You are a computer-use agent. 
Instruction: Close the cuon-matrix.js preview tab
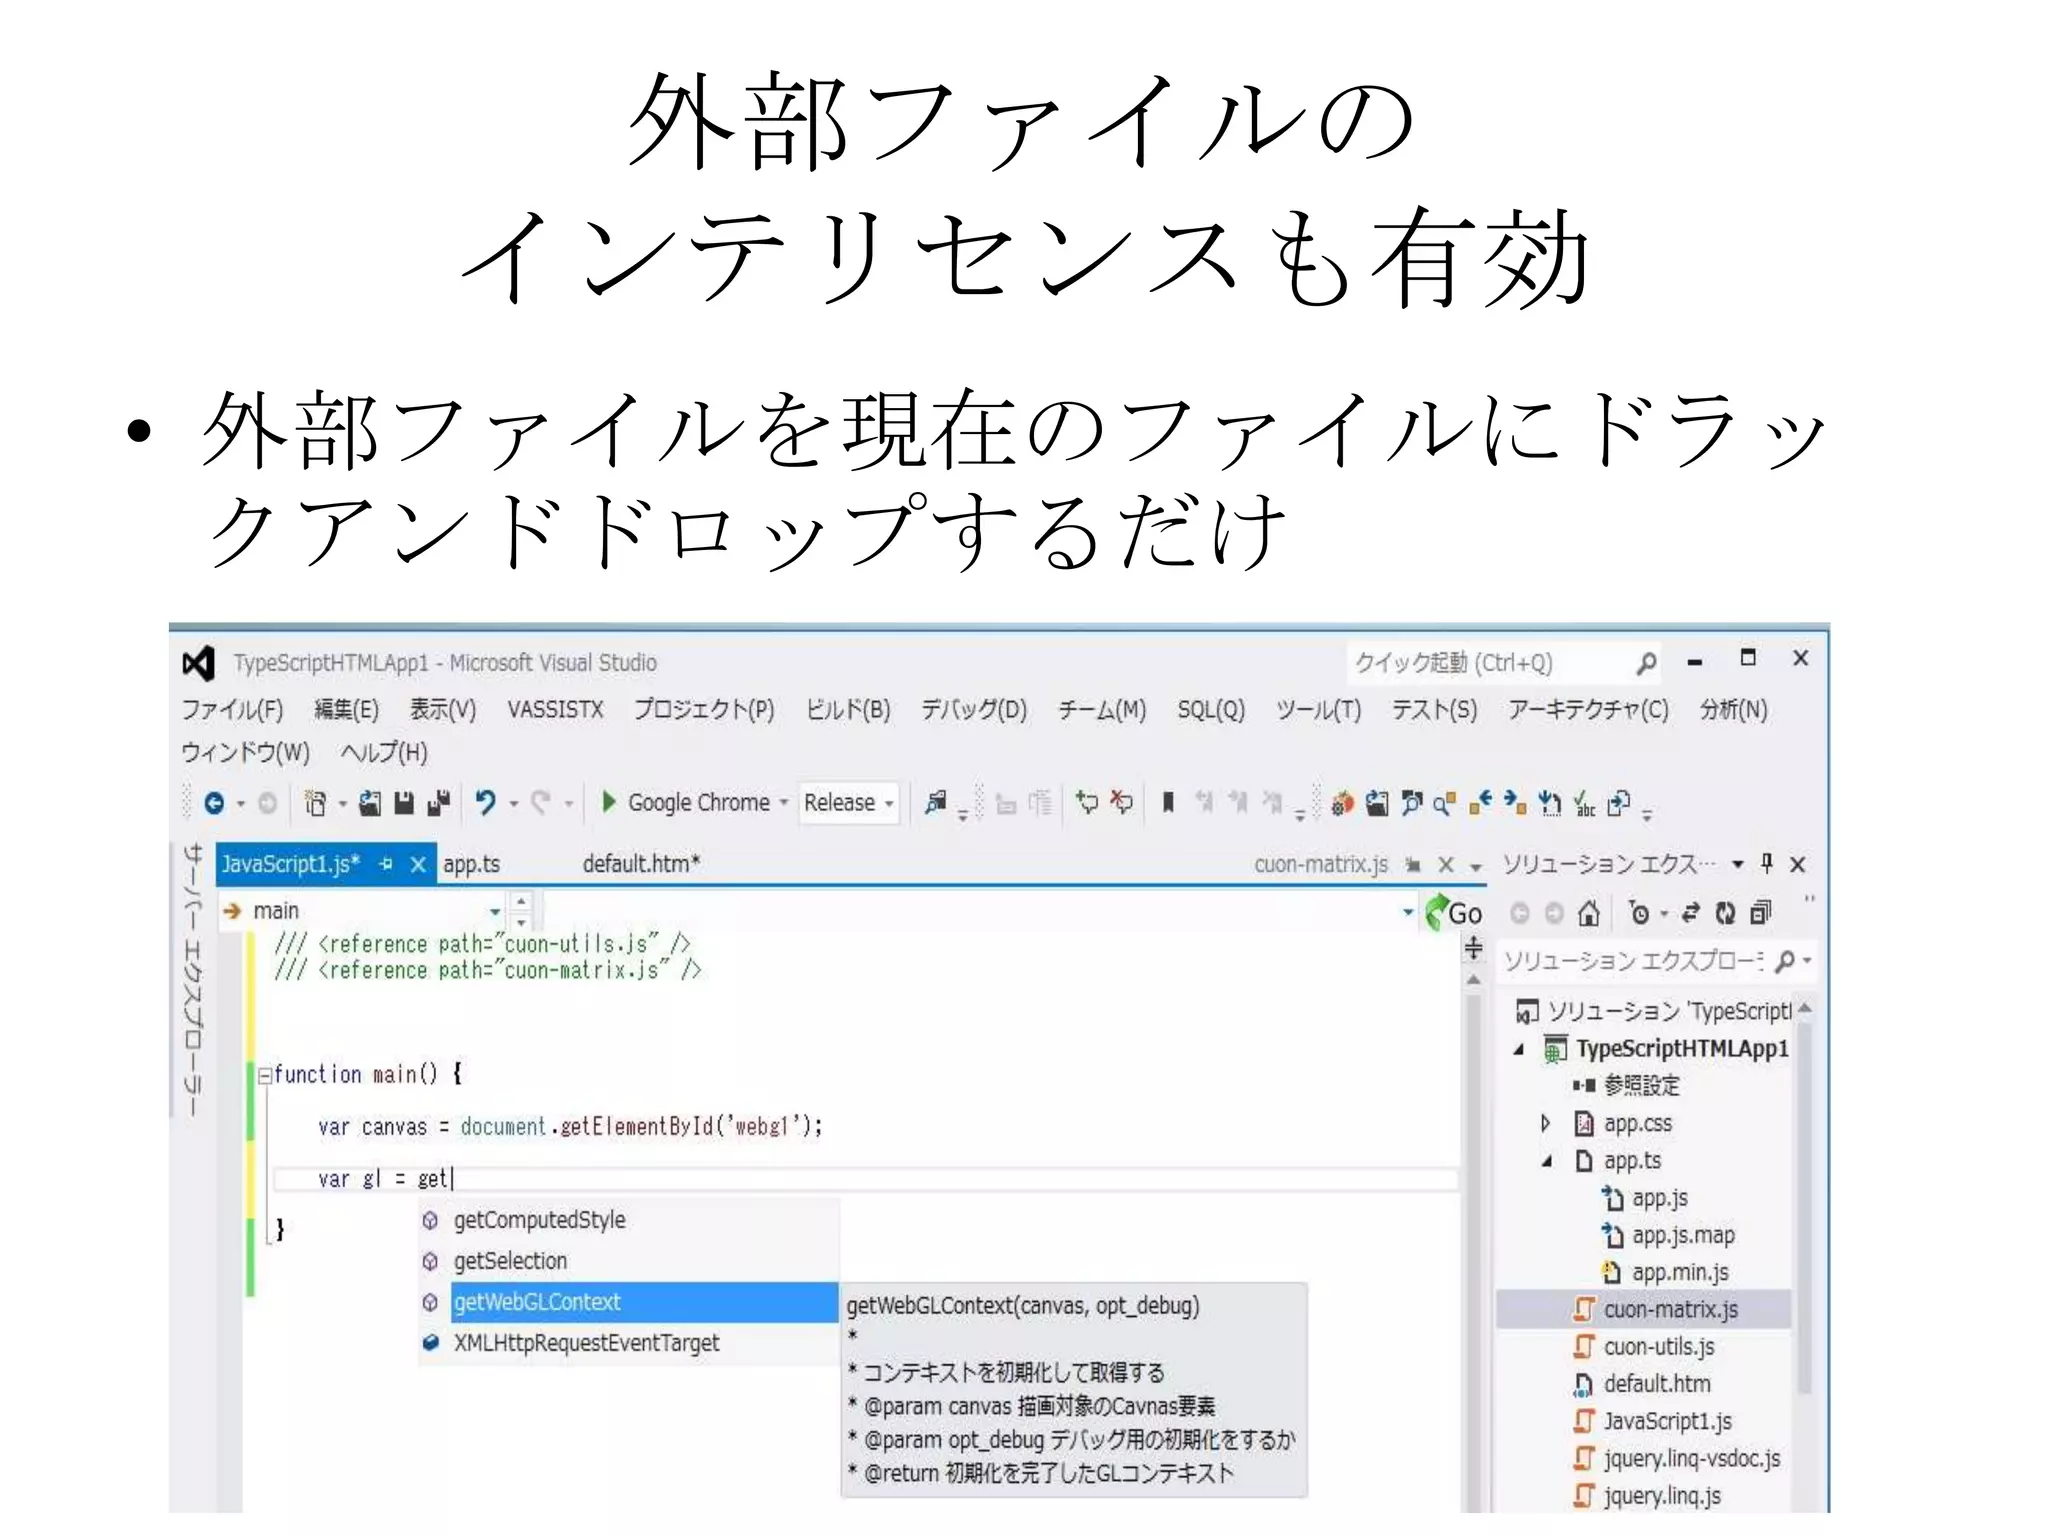(x=1446, y=864)
